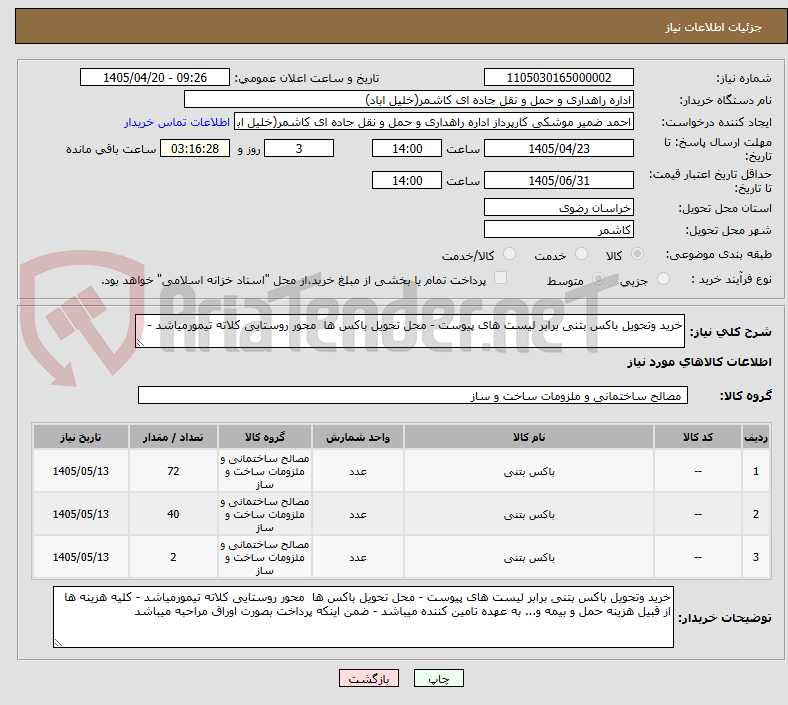Click the buyer description textarea
This screenshot has height=705, width=788.
point(363,617)
